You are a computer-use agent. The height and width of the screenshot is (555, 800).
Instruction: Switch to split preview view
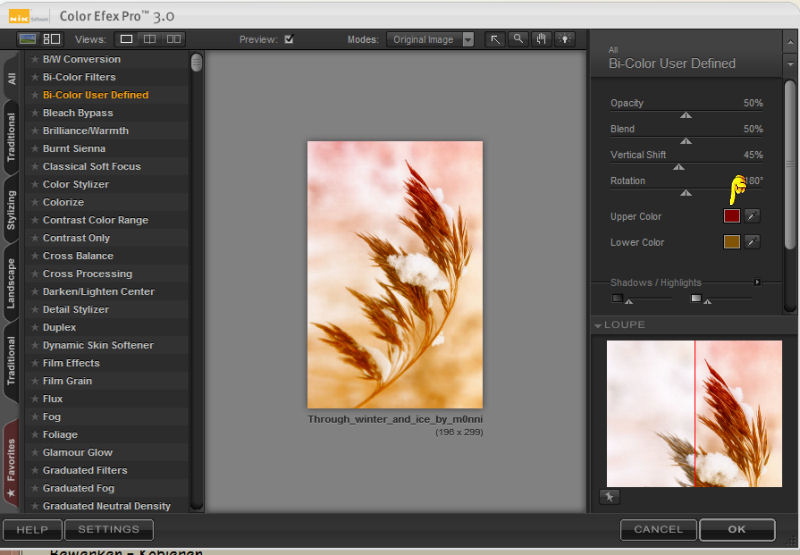click(x=150, y=39)
